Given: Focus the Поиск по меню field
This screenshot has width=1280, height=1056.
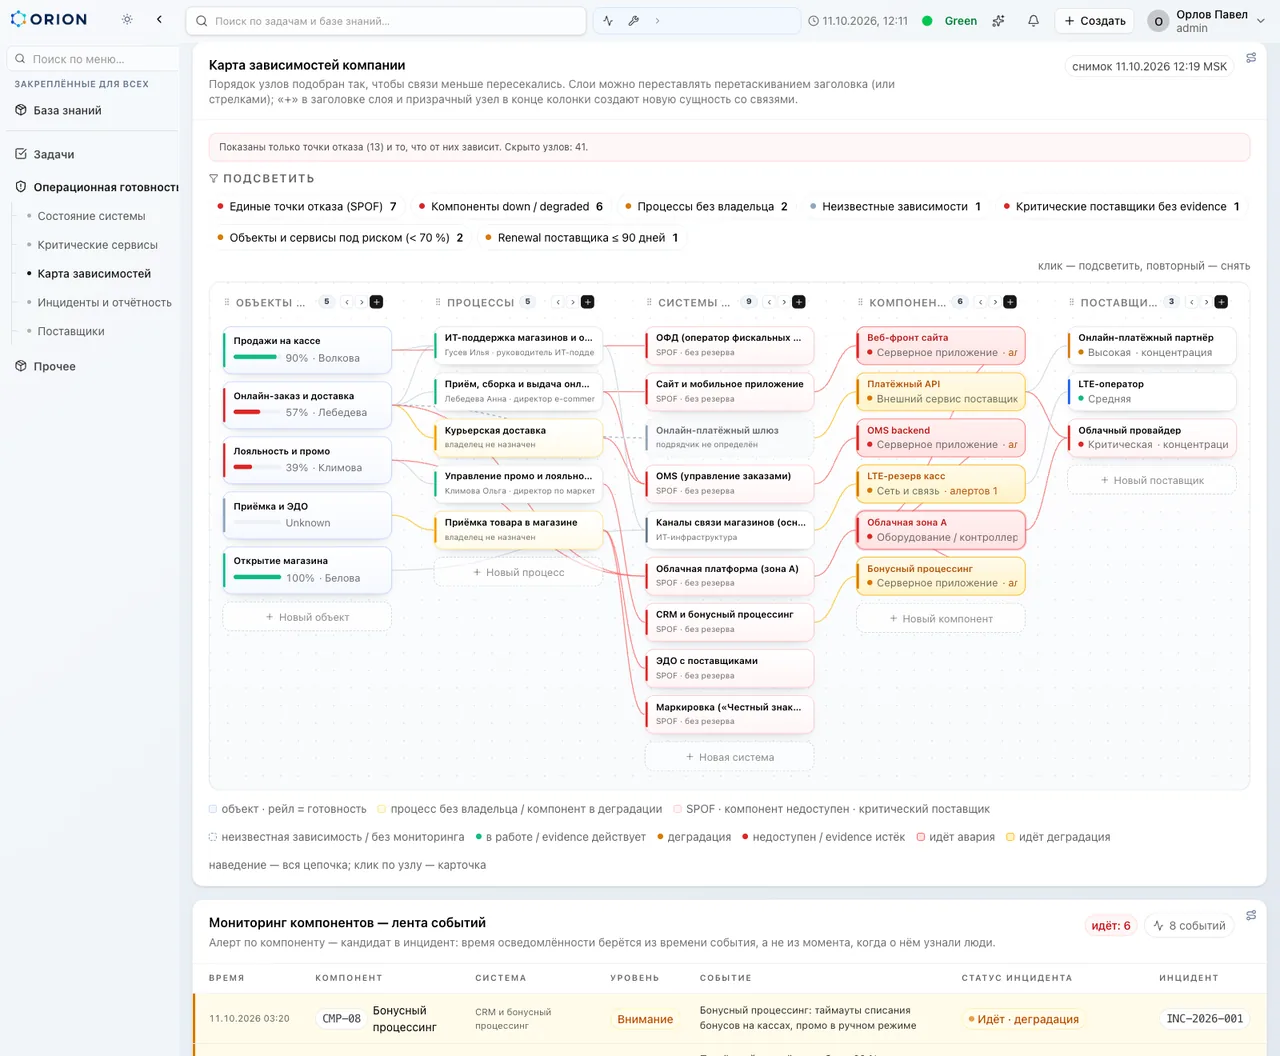Looking at the screenshot, I should tap(93, 59).
